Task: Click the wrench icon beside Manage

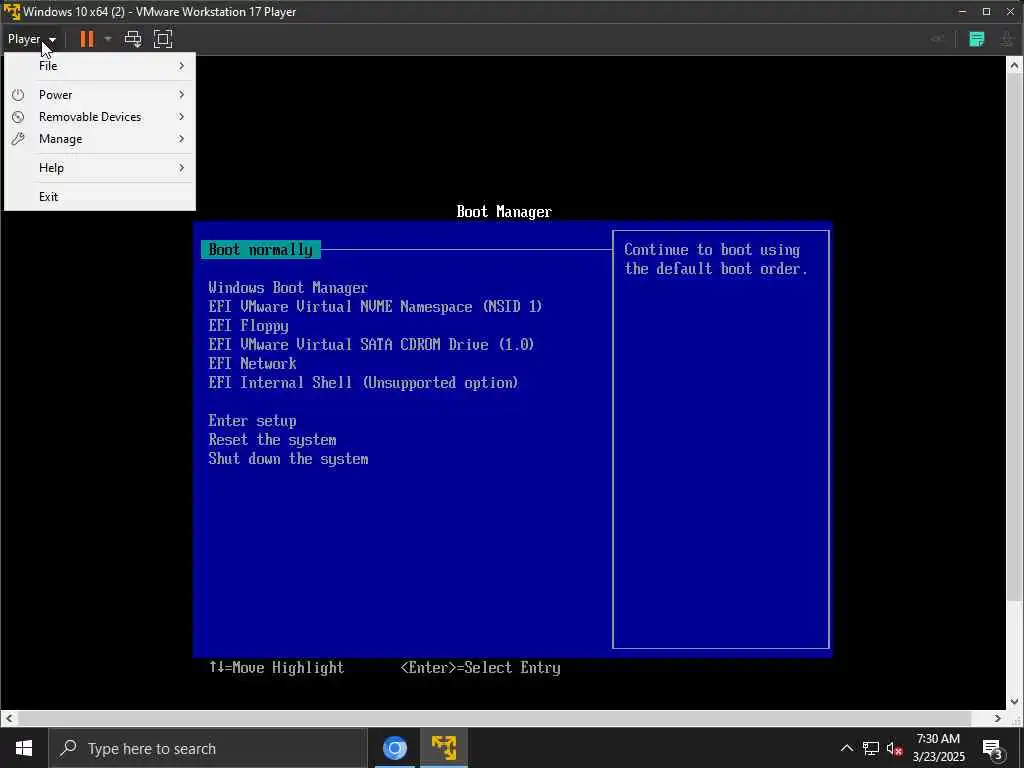Action: pos(18,139)
